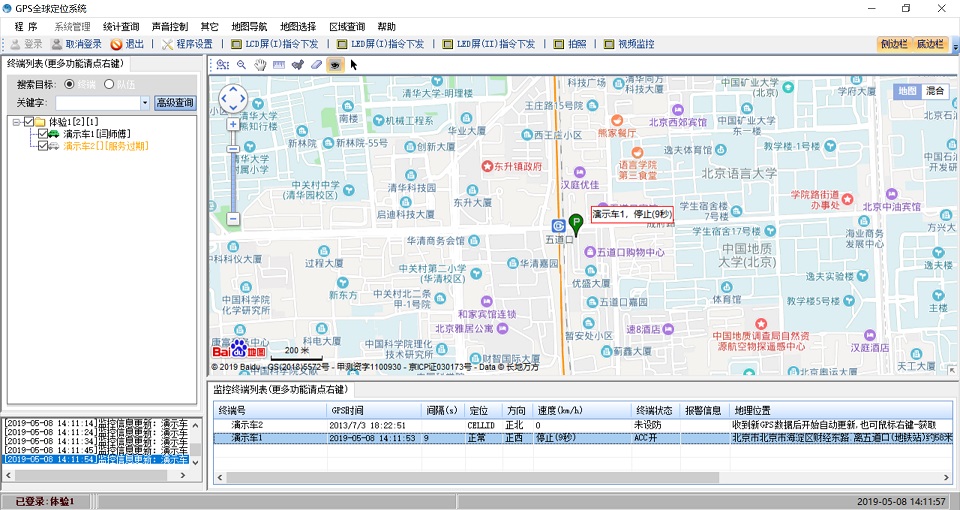Select the 演示车1 row in monitoring table
Screen dimensions: 960x510
[583, 438]
